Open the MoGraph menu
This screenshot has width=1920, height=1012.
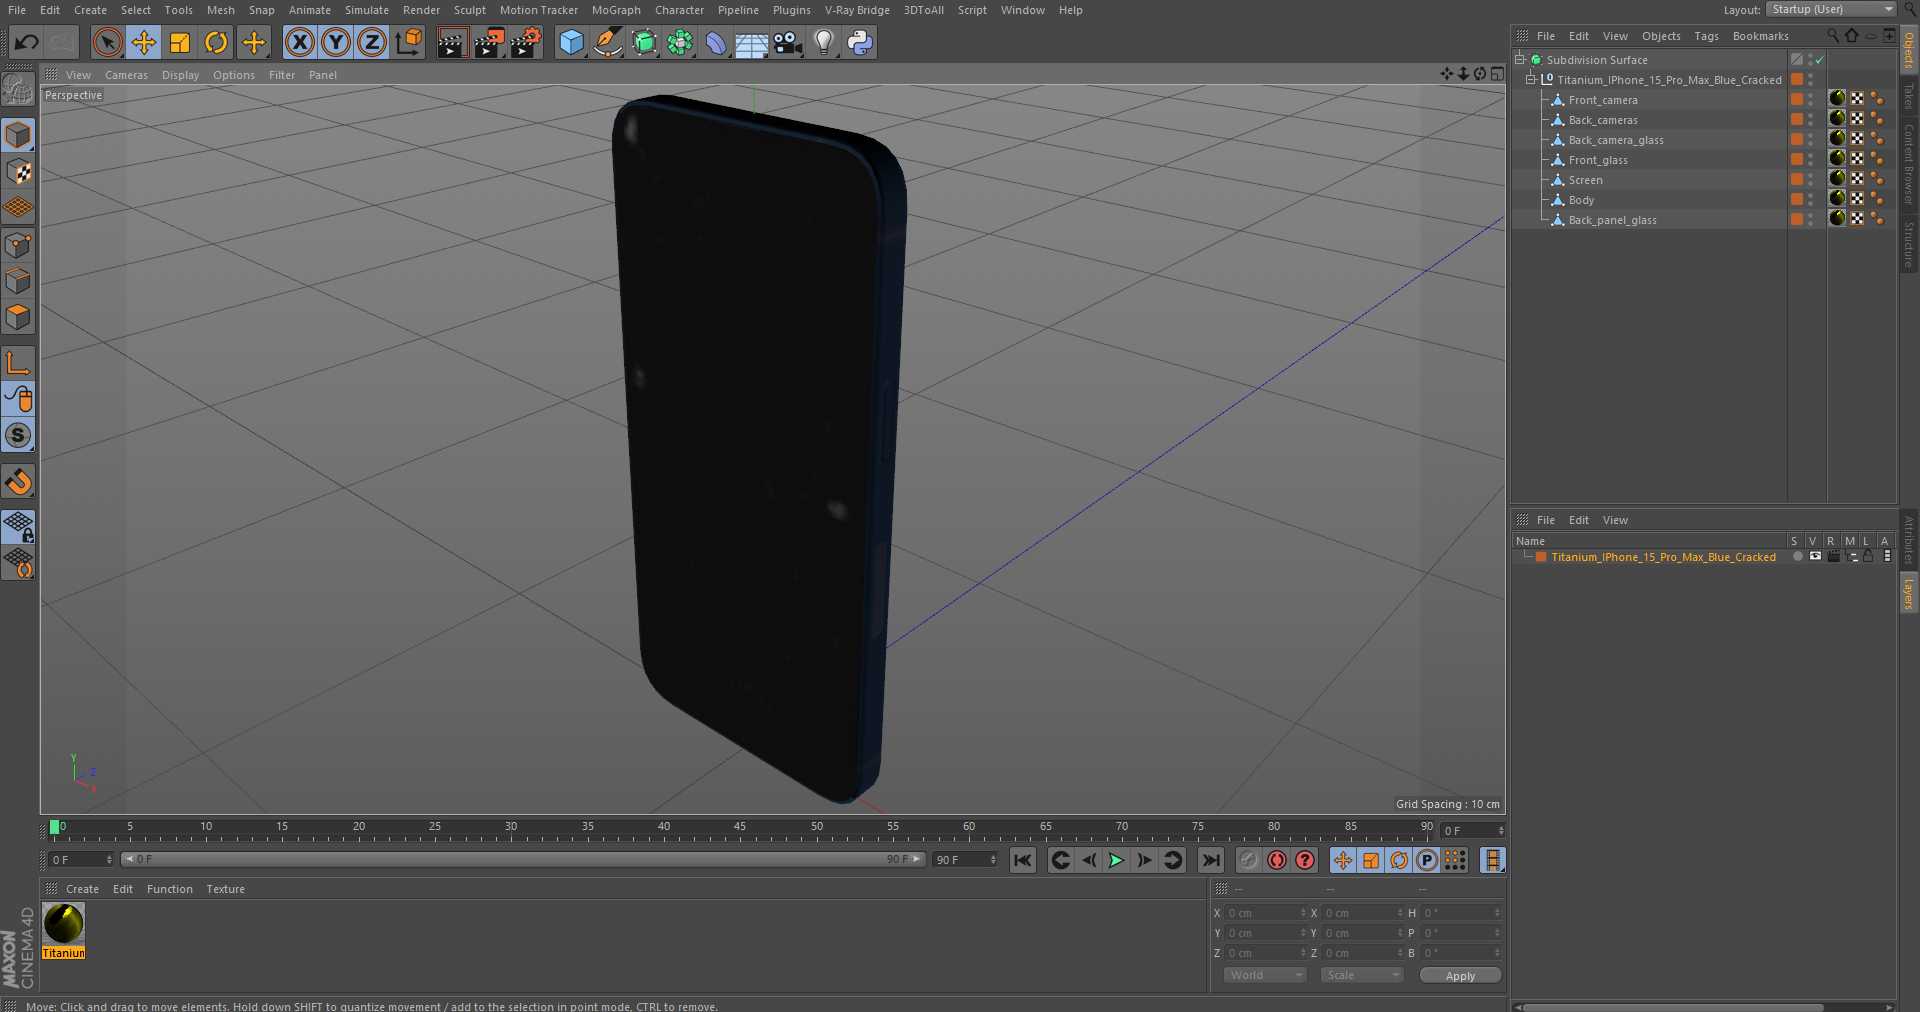pyautogui.click(x=616, y=10)
